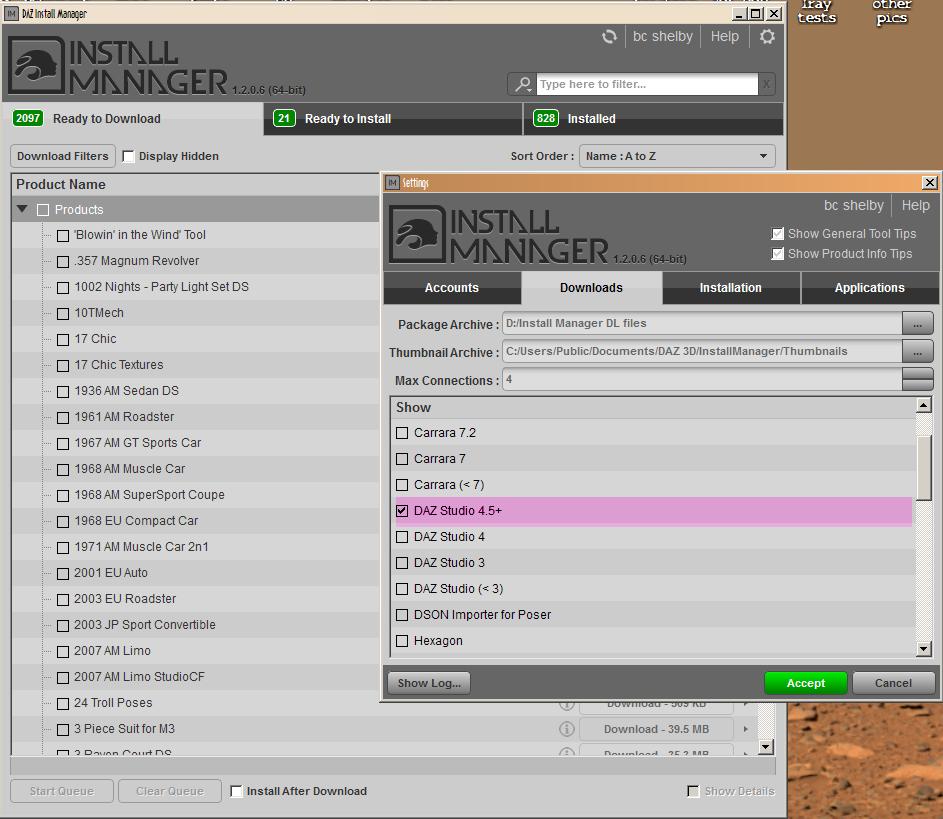This screenshot has height=819, width=943.
Task: Check the top-level Products checkbox
Action: tap(43, 210)
